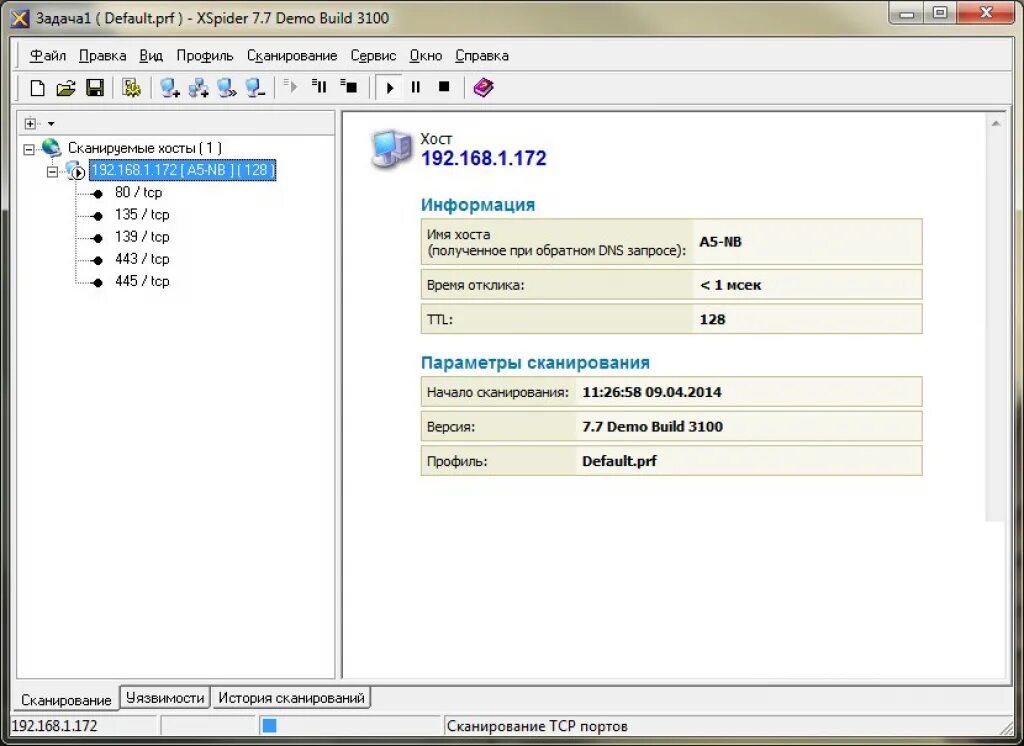
Task: Open the Профиль menu
Action: (x=204, y=56)
